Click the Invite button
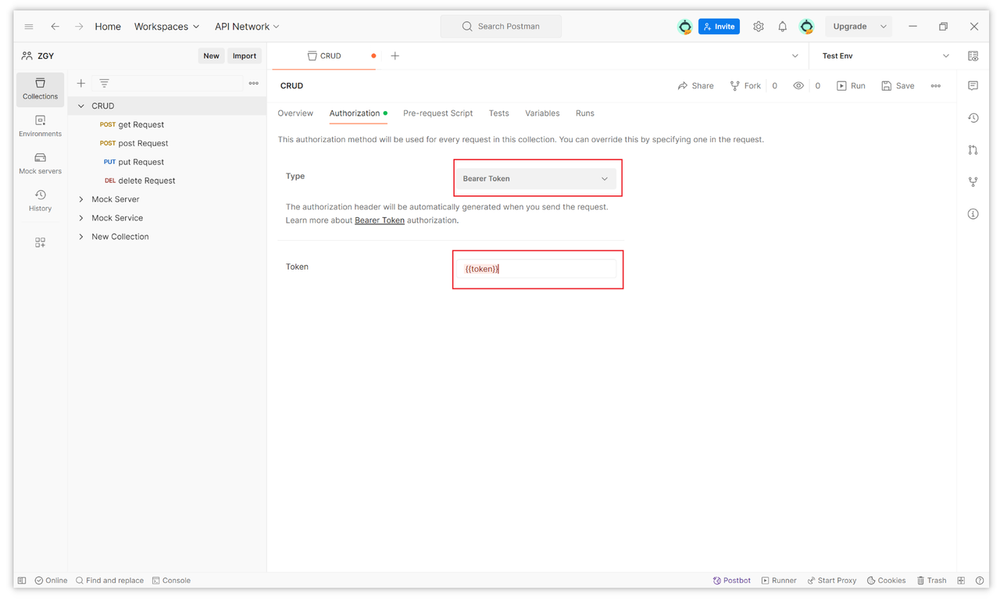Screen dimensions: 1000x601 pos(719,26)
